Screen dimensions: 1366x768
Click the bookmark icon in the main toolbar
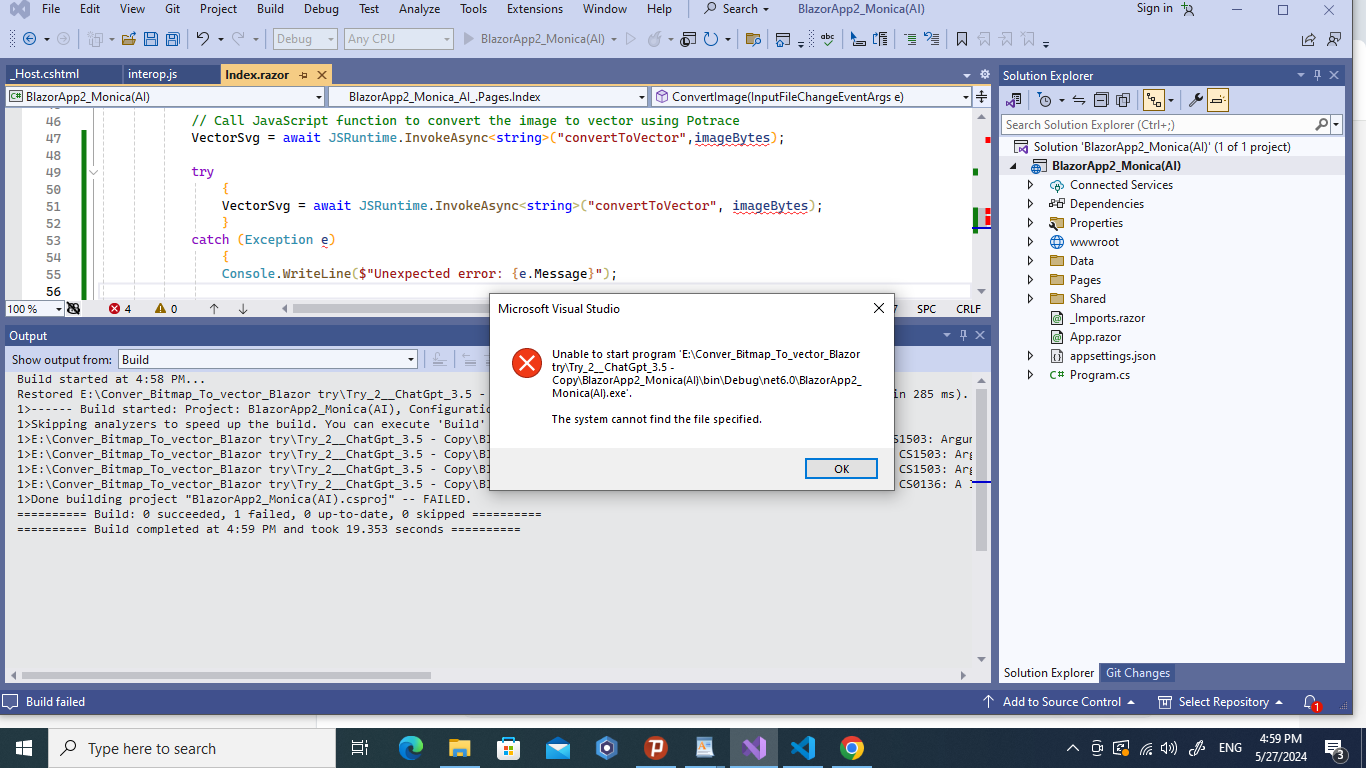(x=961, y=39)
